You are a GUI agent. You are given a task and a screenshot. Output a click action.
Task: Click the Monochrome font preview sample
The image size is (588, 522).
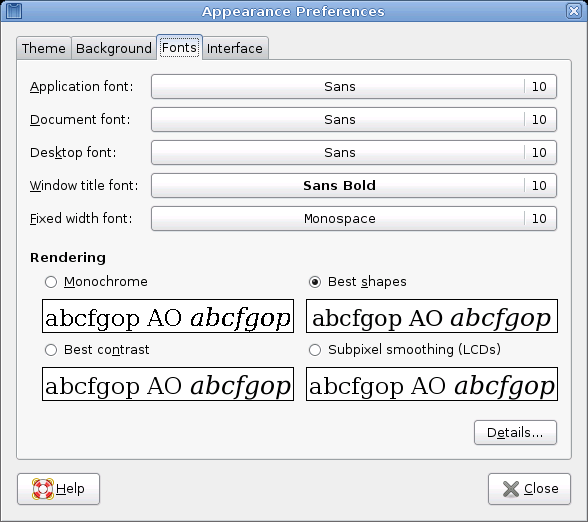(168, 316)
